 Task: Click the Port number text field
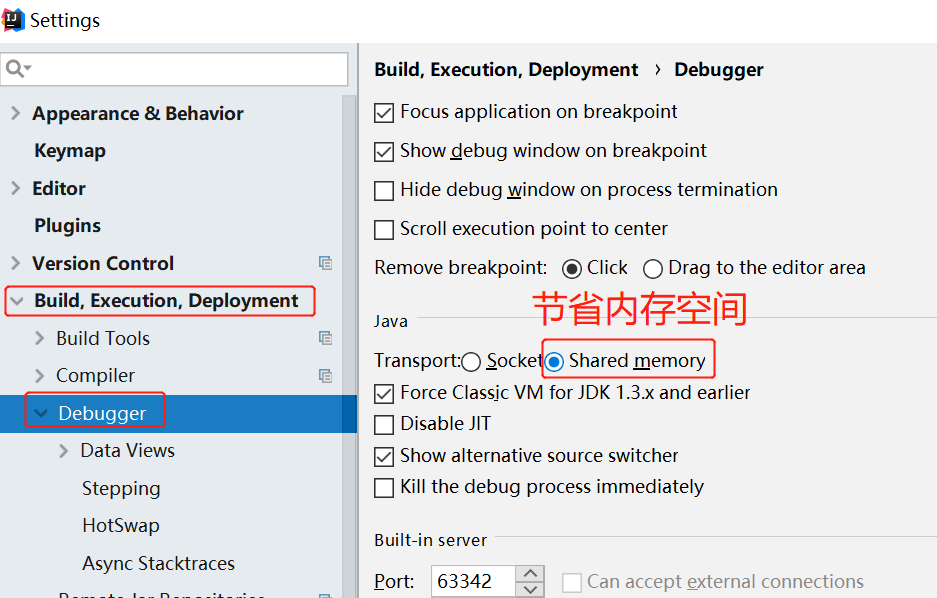(473, 581)
